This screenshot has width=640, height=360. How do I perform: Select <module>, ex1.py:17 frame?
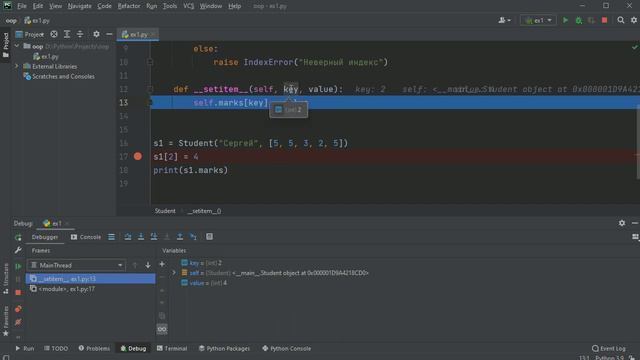[x=90, y=289]
